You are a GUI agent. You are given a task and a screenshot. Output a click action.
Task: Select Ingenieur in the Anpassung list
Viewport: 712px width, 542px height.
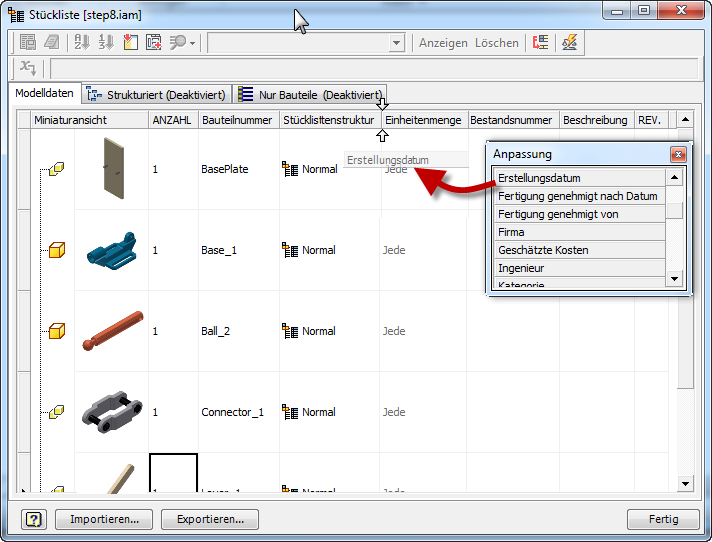point(580,268)
